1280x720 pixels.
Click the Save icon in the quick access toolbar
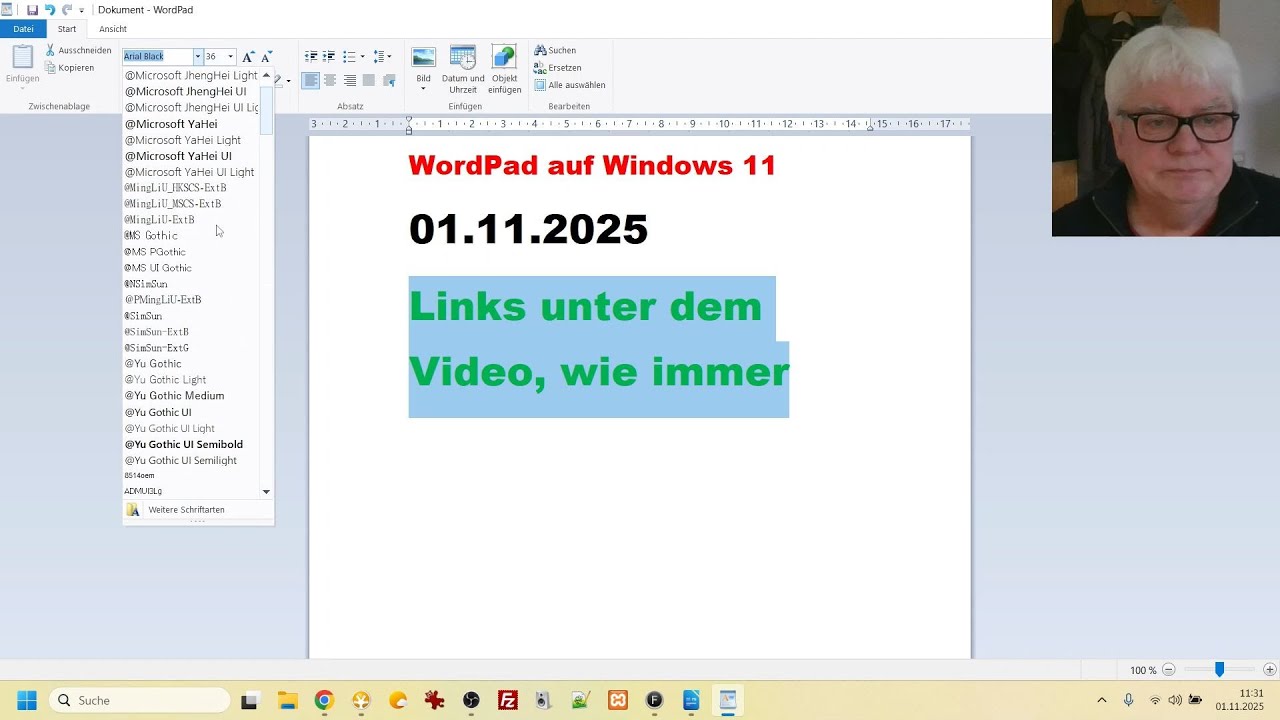click(x=32, y=10)
